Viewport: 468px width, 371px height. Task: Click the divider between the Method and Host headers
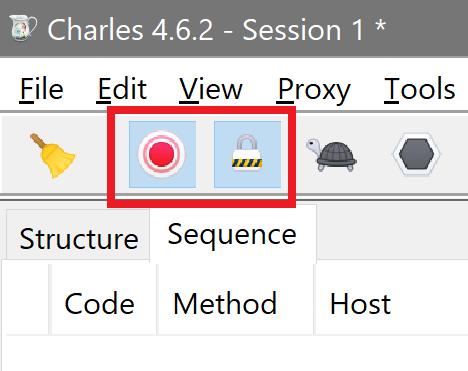click(x=314, y=299)
